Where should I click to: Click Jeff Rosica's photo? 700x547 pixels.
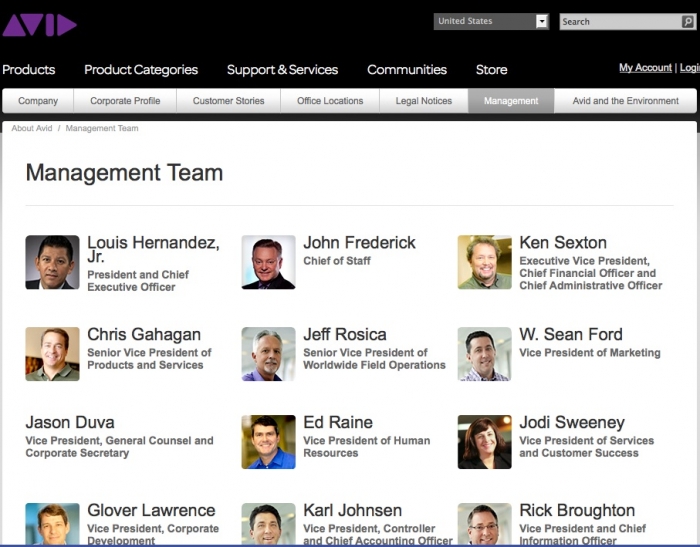tap(268, 354)
